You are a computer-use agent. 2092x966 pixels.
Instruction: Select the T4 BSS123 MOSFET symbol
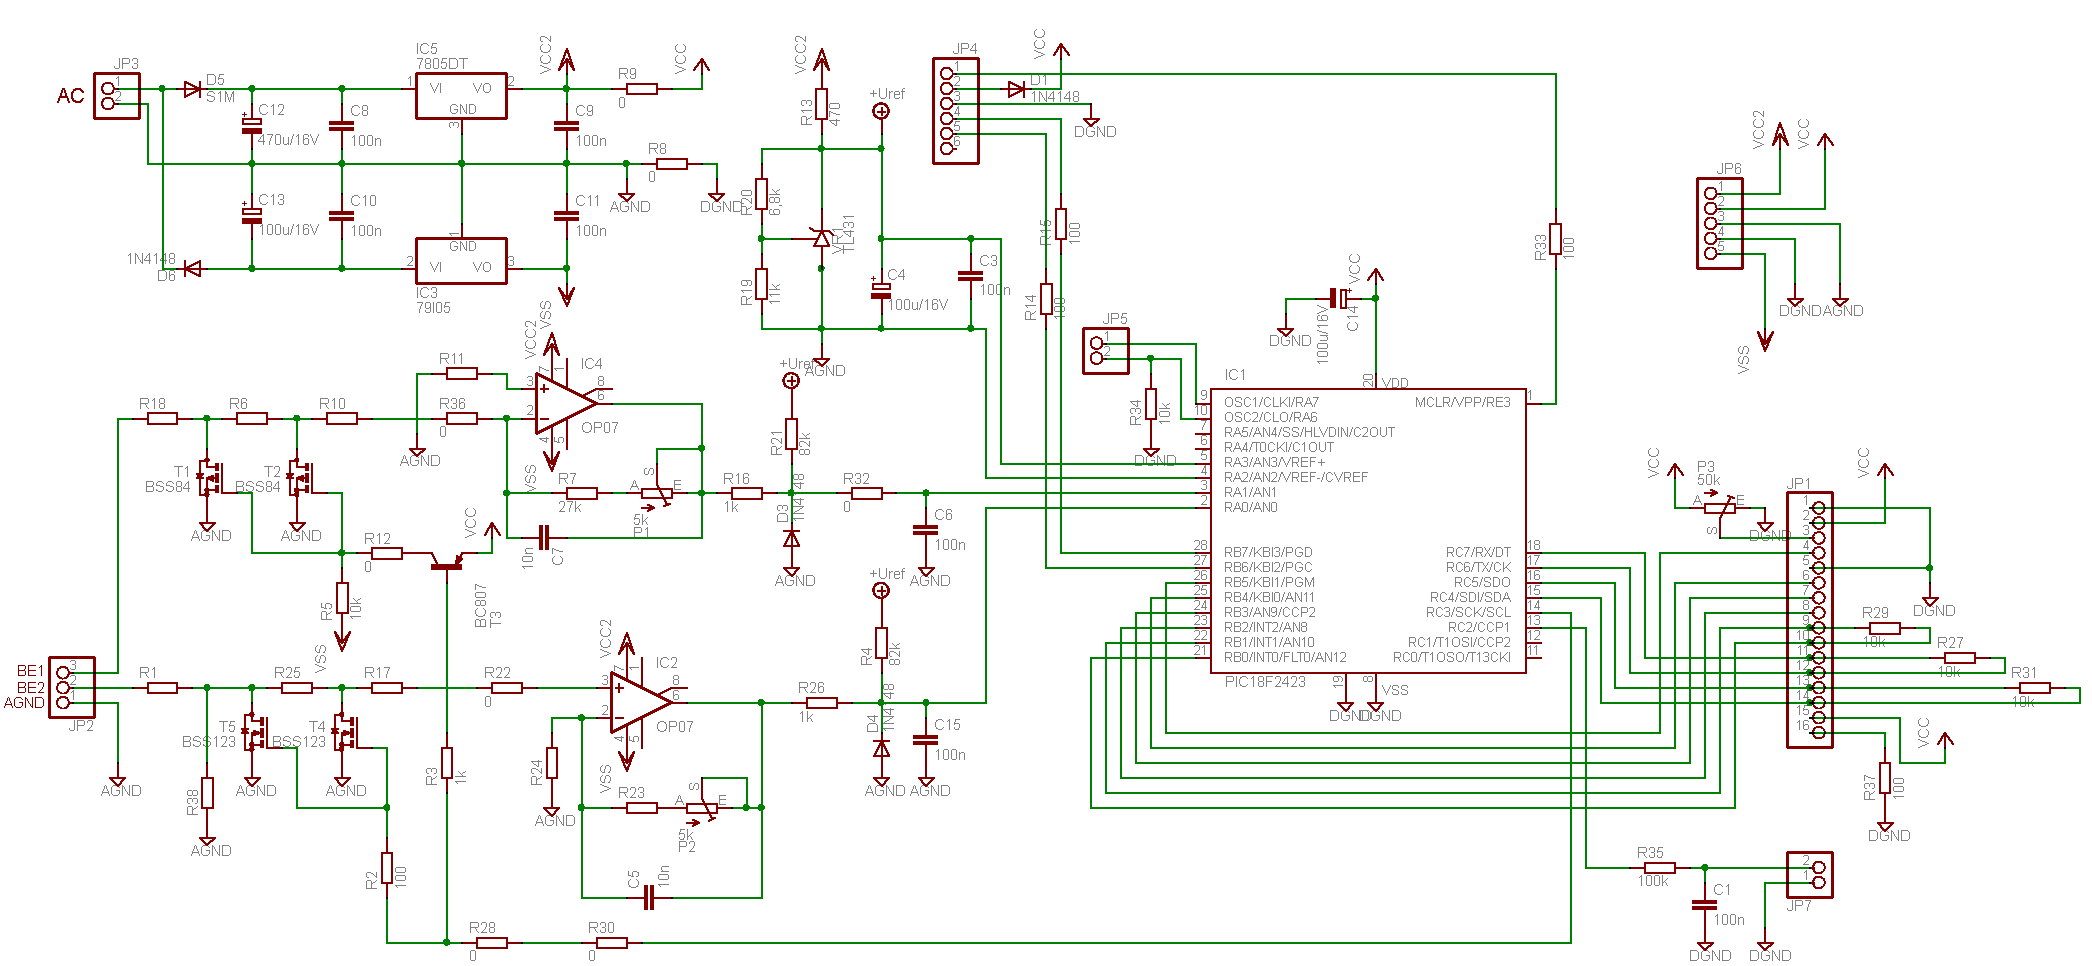[344, 733]
